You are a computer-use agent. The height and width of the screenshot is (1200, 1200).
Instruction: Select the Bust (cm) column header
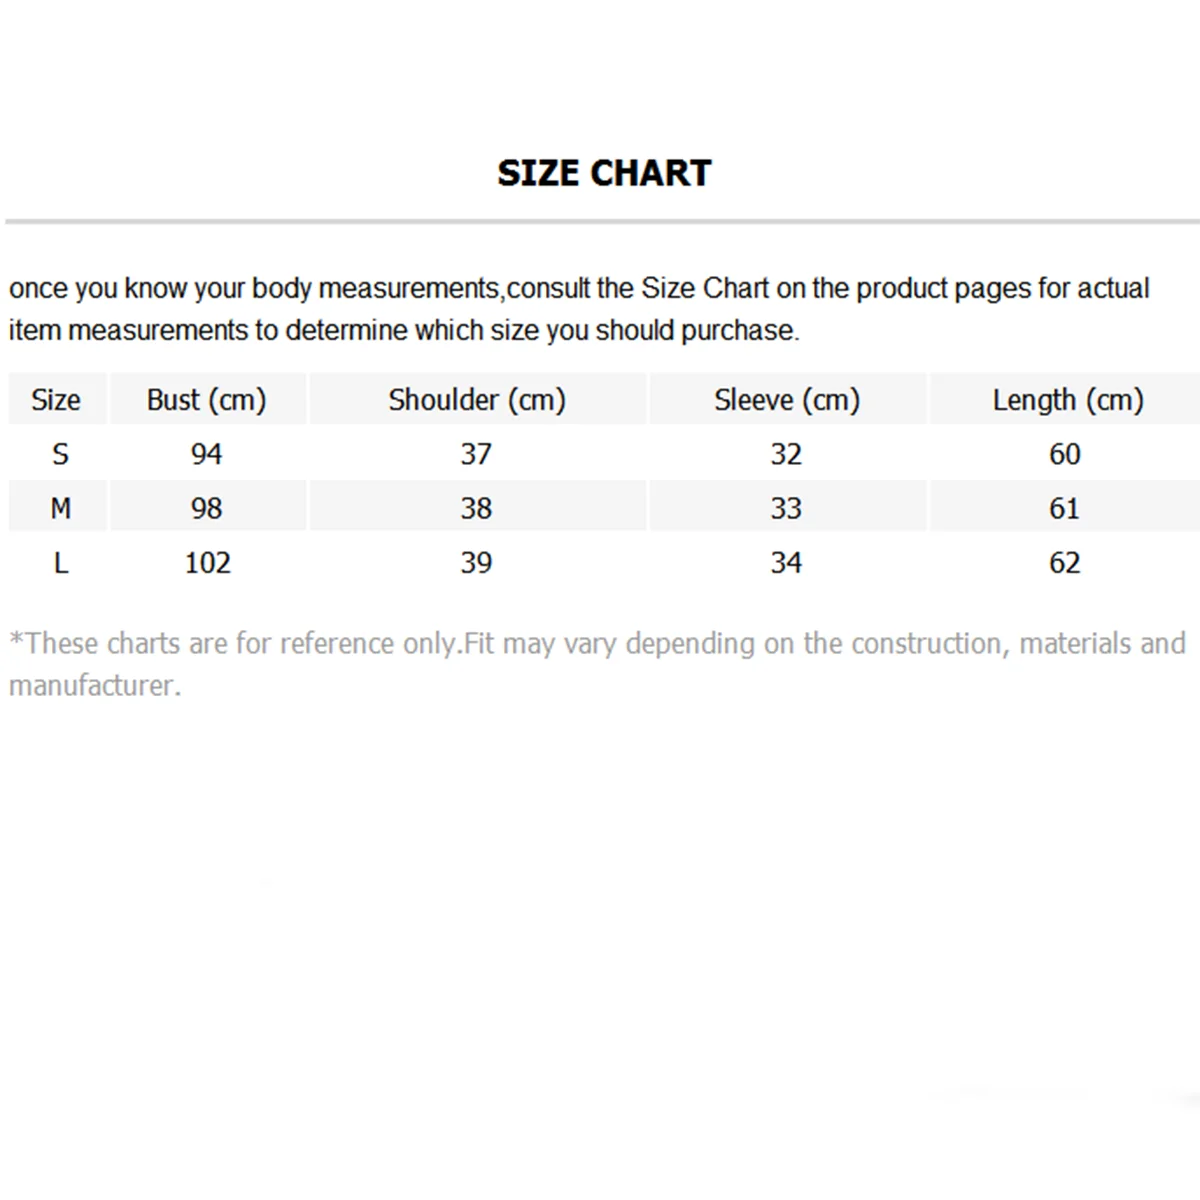(206, 400)
